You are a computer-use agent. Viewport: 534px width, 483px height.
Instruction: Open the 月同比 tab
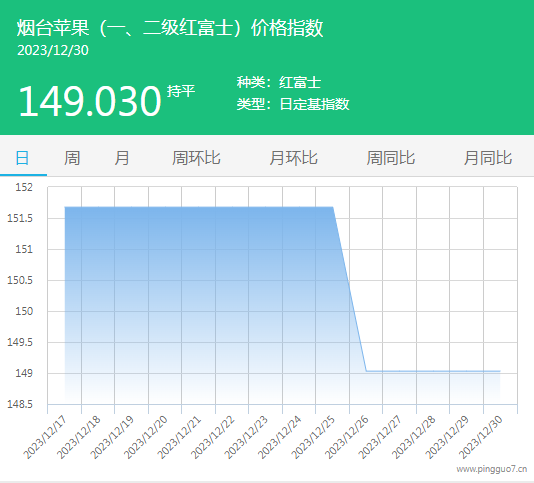488,158
